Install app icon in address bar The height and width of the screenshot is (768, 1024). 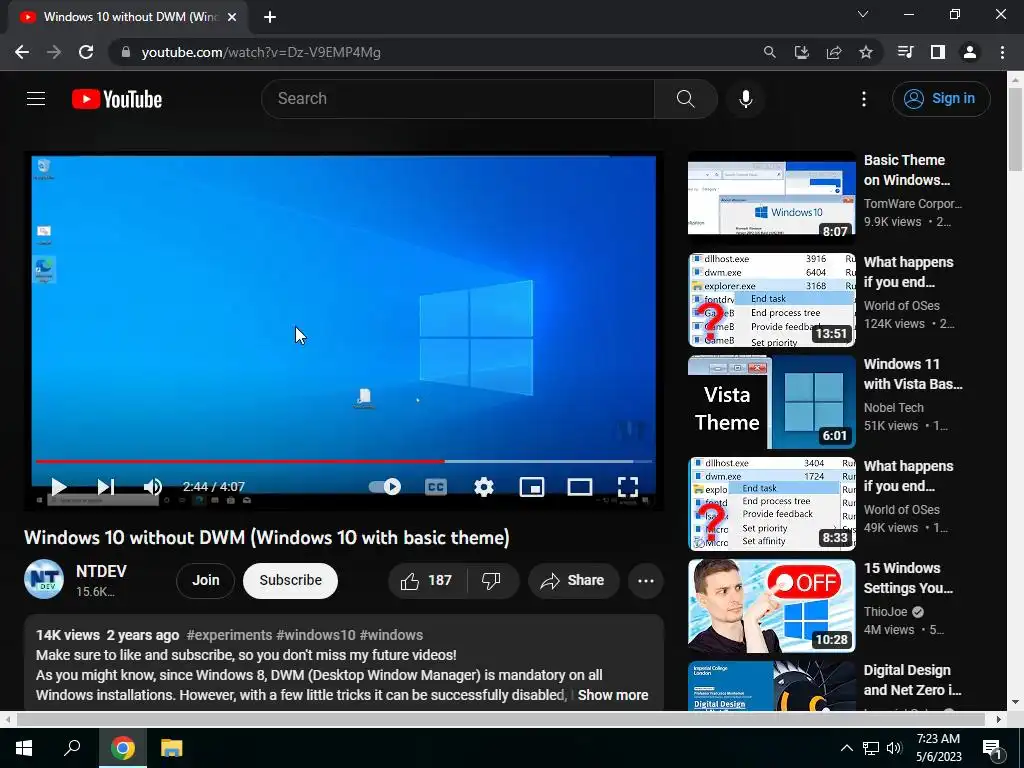[x=801, y=52]
